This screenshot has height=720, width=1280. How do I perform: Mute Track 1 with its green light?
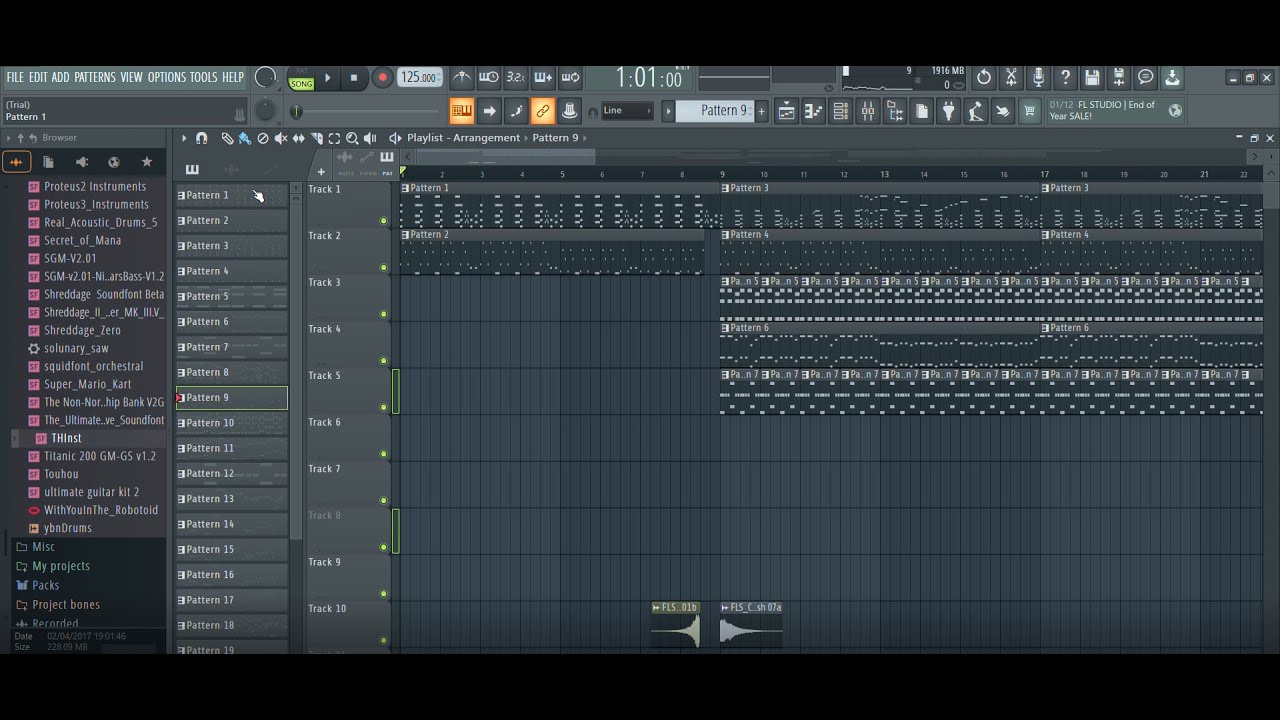[383, 221]
